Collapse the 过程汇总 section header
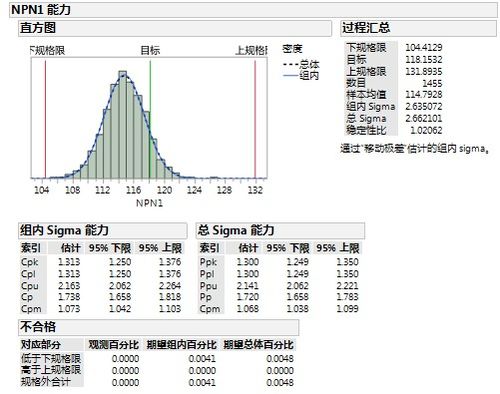This screenshot has height=394, width=500. coord(418,28)
